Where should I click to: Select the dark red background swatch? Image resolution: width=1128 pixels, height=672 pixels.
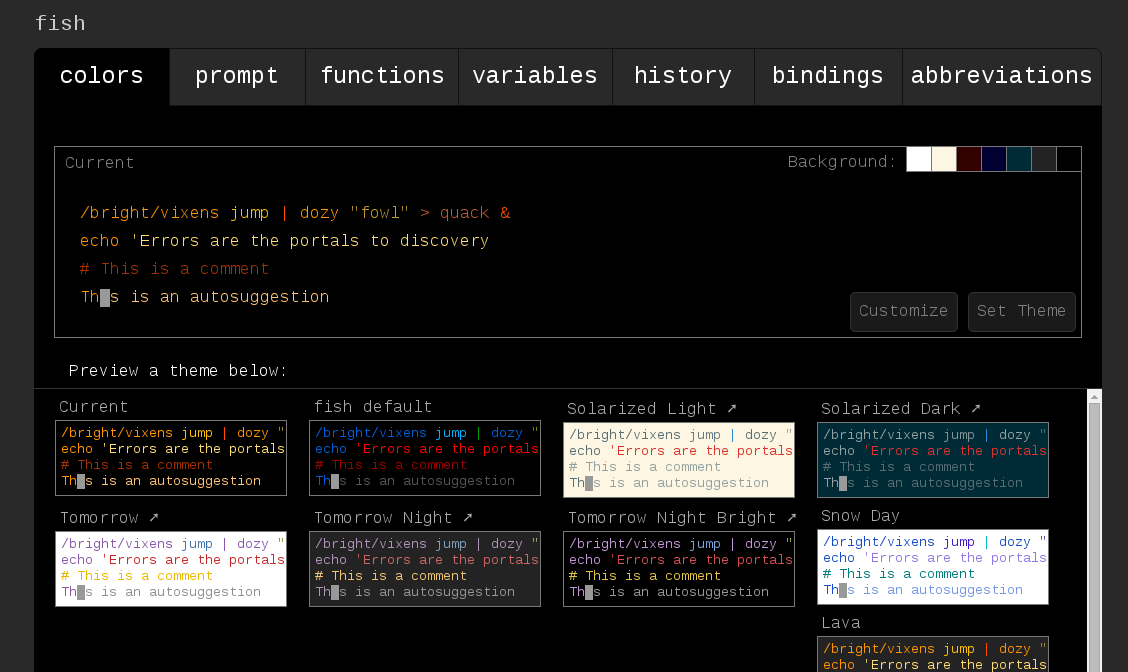pyautogui.click(x=969, y=159)
